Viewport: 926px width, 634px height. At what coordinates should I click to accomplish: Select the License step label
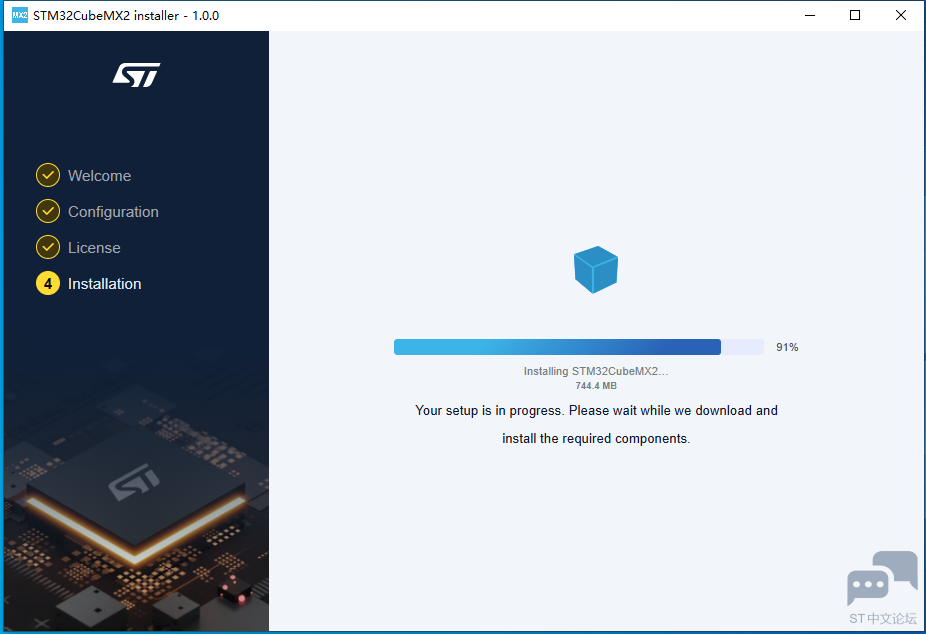coord(94,248)
